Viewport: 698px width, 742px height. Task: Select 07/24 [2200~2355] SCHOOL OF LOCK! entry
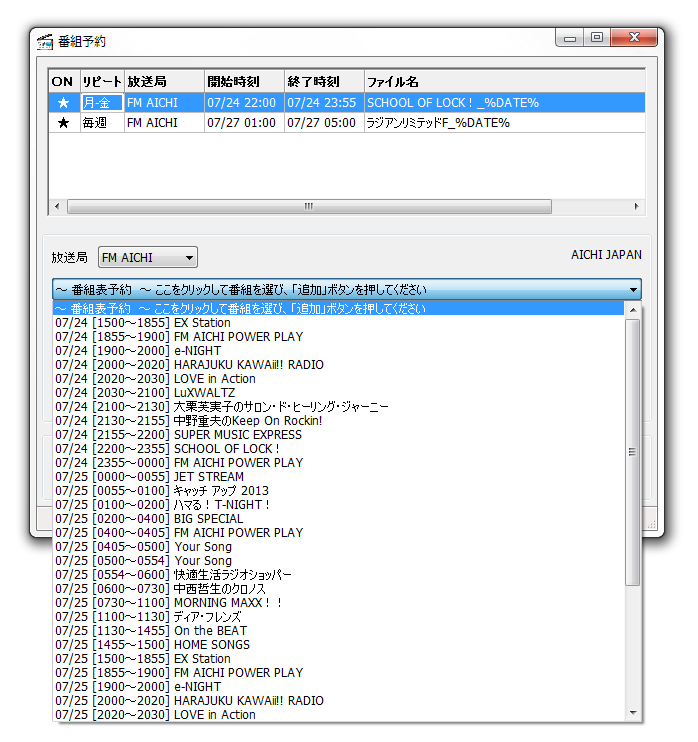click(x=338, y=449)
